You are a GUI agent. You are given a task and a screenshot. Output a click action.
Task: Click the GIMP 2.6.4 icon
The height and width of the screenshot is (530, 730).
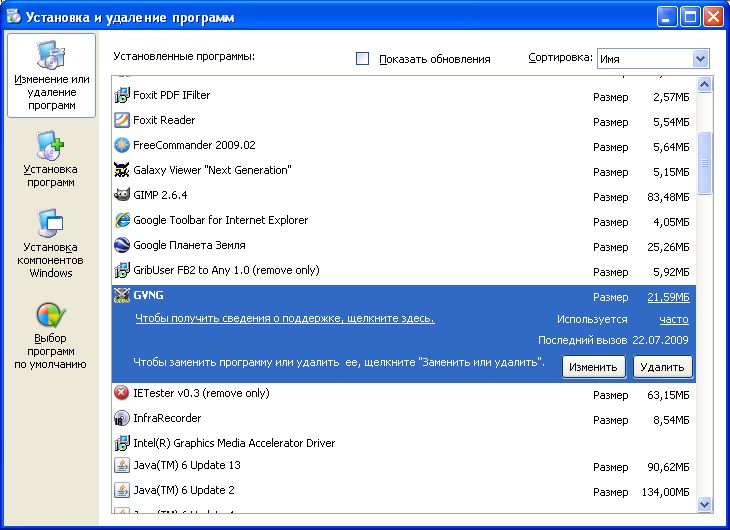[122, 195]
